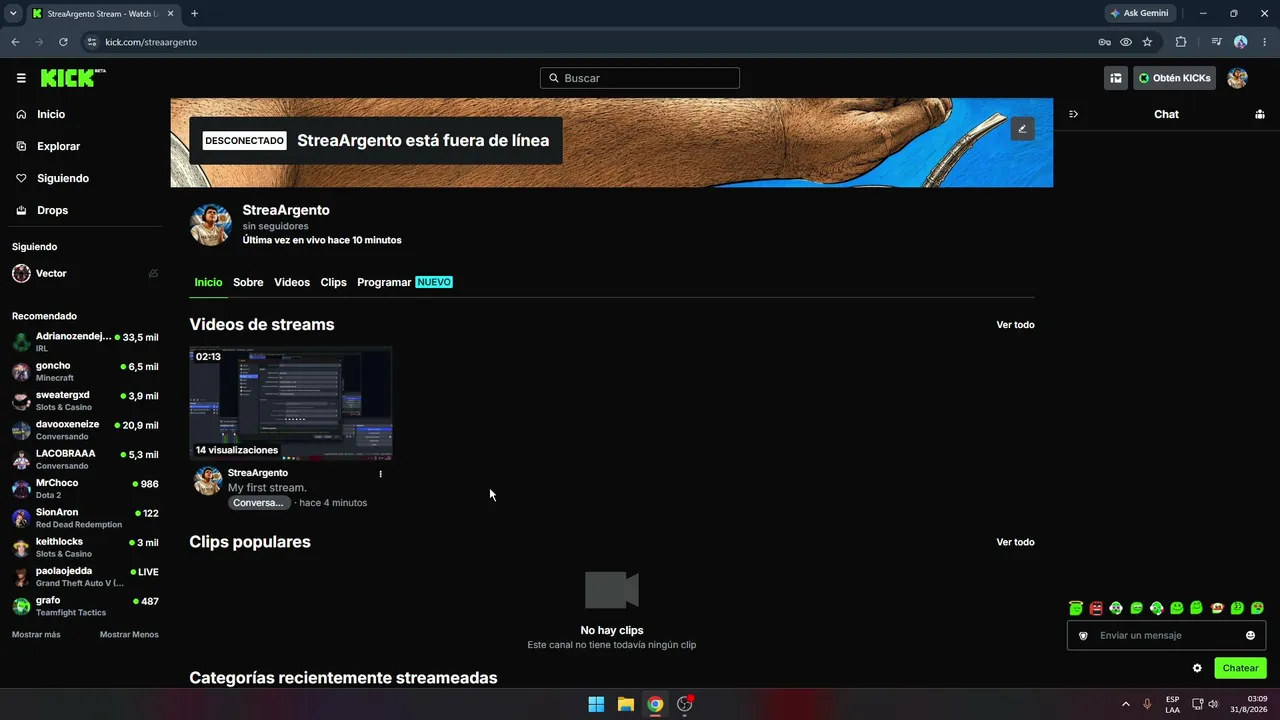
Task: Click the Buscar search field
Action: 640,78
